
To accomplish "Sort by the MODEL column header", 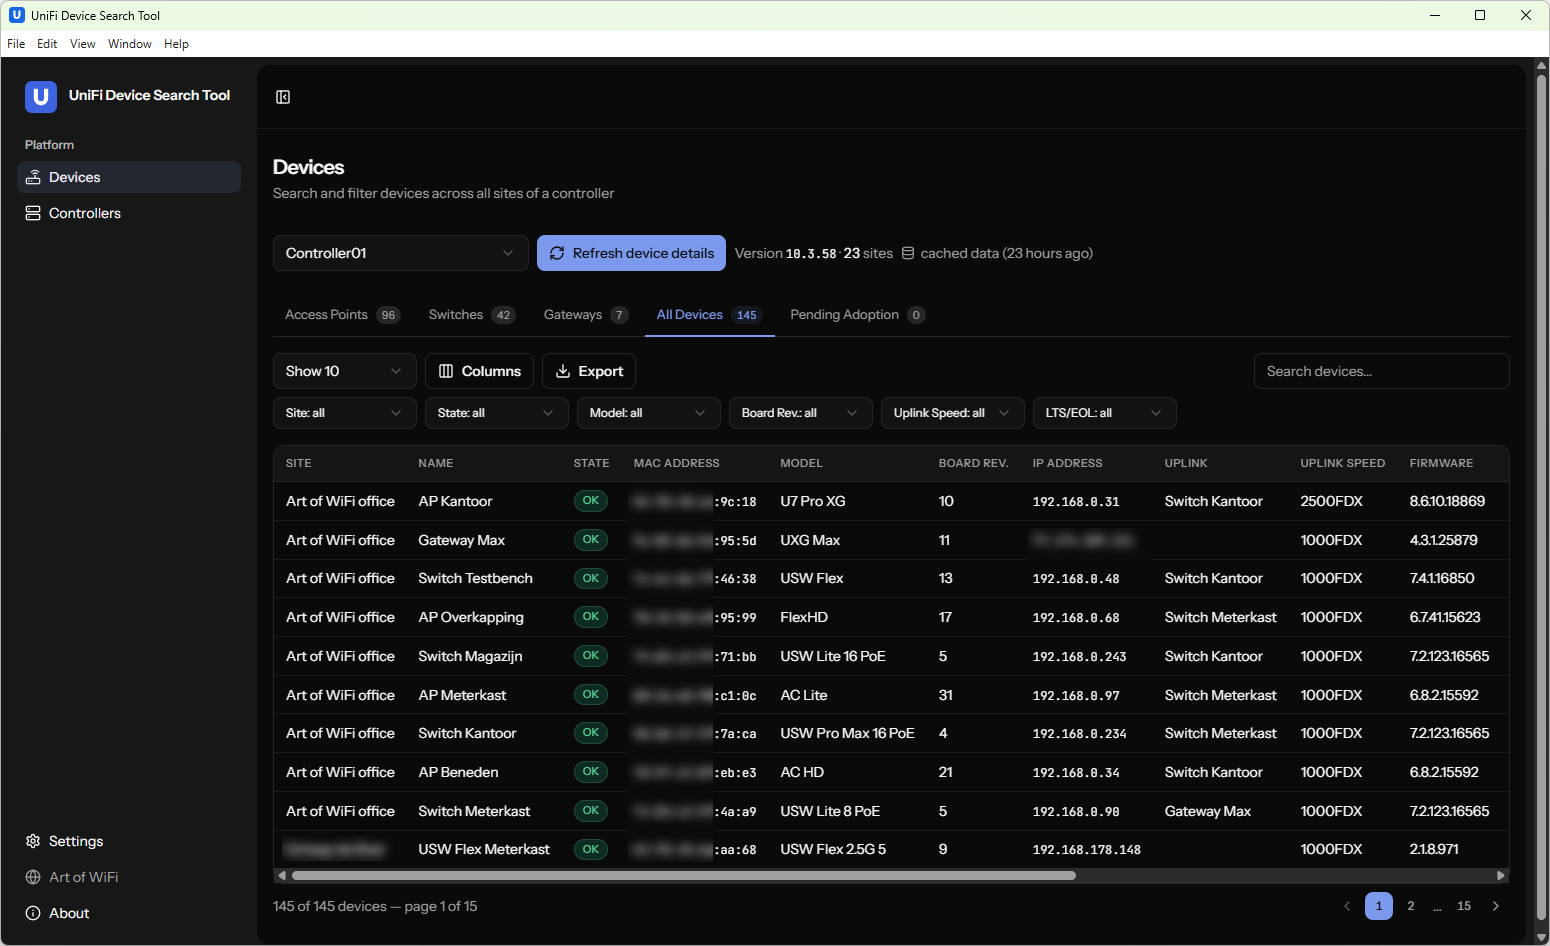I will pos(801,463).
